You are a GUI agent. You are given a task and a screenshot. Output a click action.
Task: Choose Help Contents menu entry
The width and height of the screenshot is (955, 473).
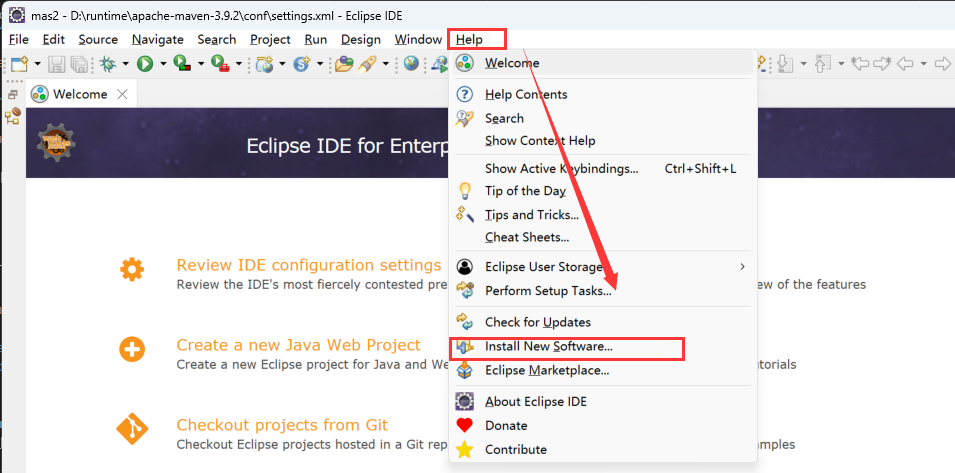point(603,94)
